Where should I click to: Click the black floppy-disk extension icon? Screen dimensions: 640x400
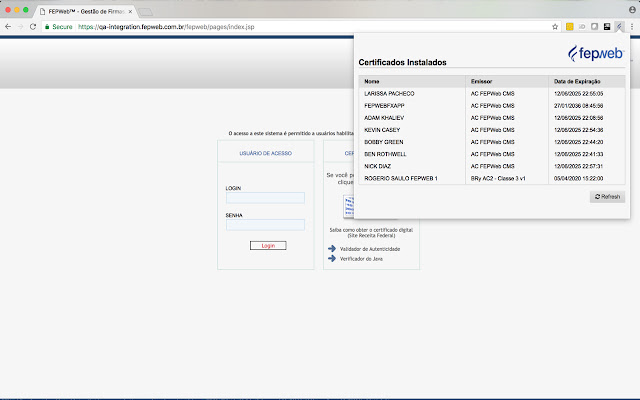pyautogui.click(x=607, y=27)
